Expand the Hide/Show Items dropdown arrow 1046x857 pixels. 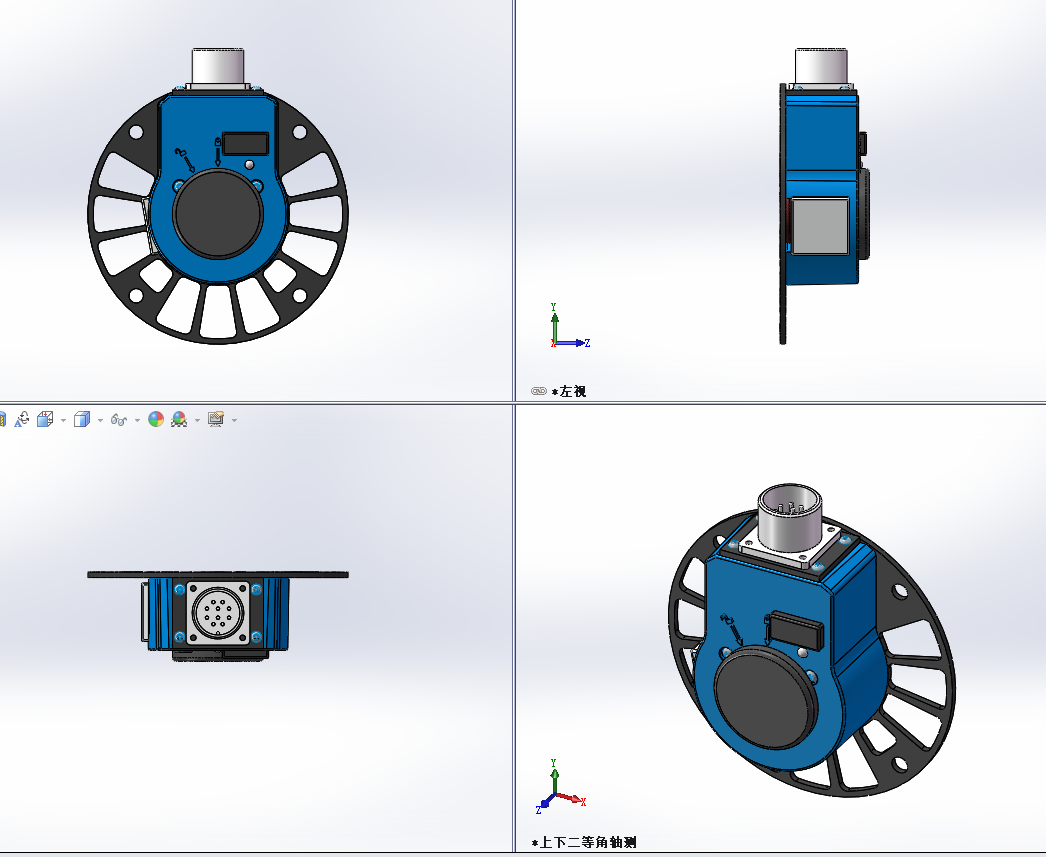[x=137, y=420]
